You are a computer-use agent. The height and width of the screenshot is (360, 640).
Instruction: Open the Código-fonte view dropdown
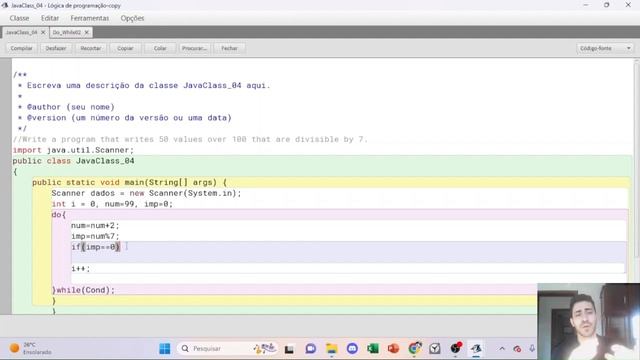[605, 48]
